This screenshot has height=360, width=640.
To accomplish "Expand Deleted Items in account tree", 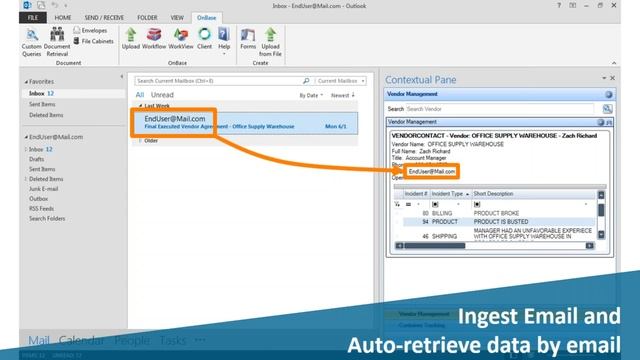I will tap(26, 179).
